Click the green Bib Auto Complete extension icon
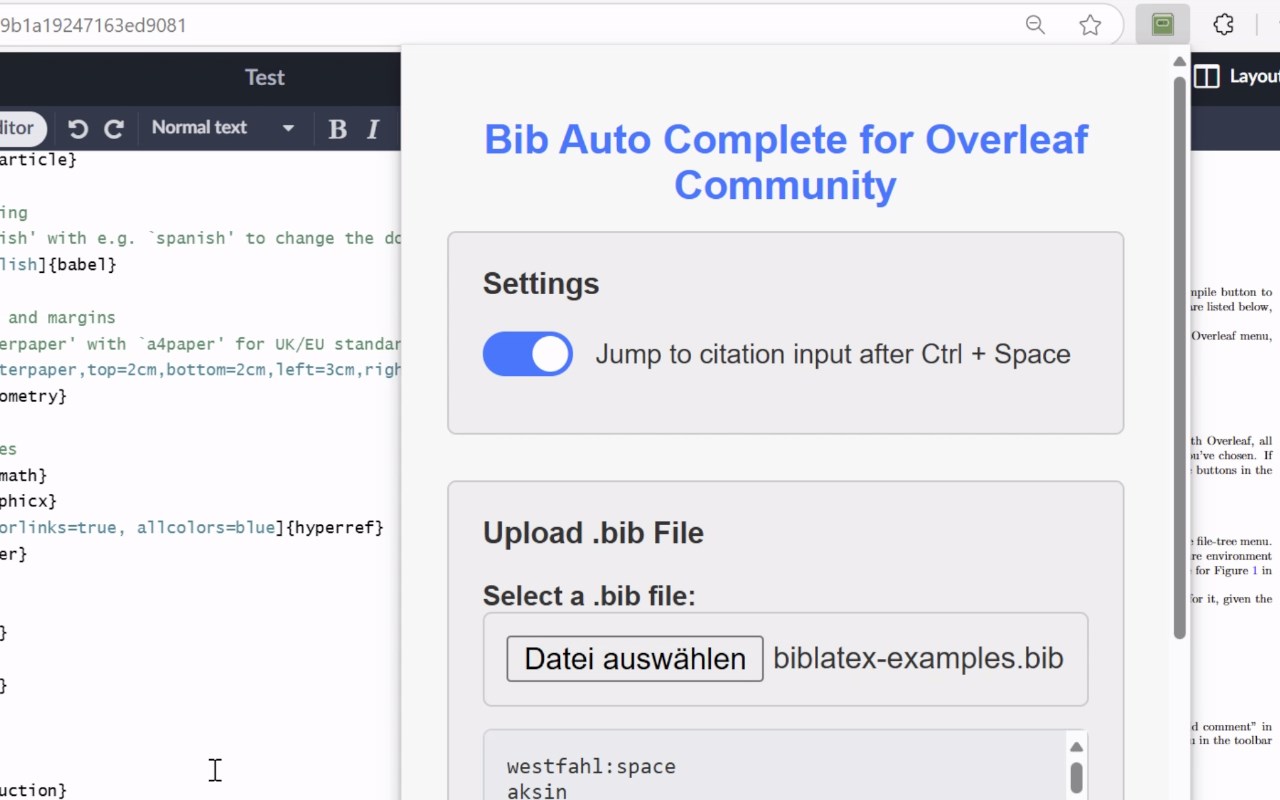The image size is (1280, 800). 1162,25
